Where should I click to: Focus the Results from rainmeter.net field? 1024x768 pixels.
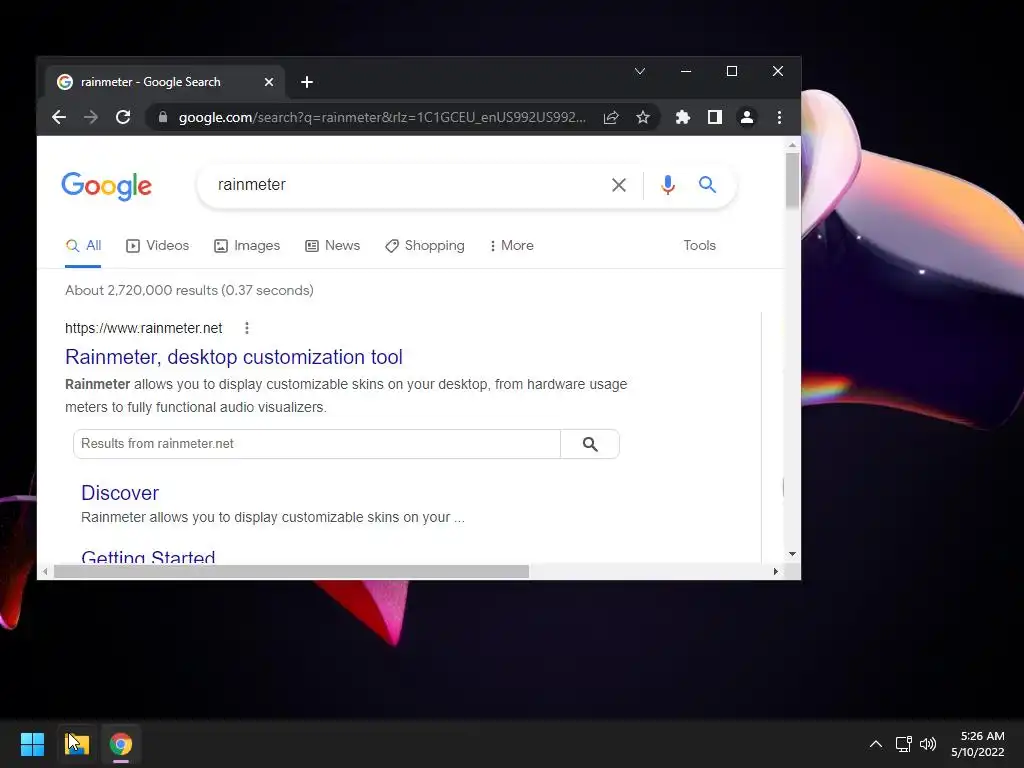(317, 444)
